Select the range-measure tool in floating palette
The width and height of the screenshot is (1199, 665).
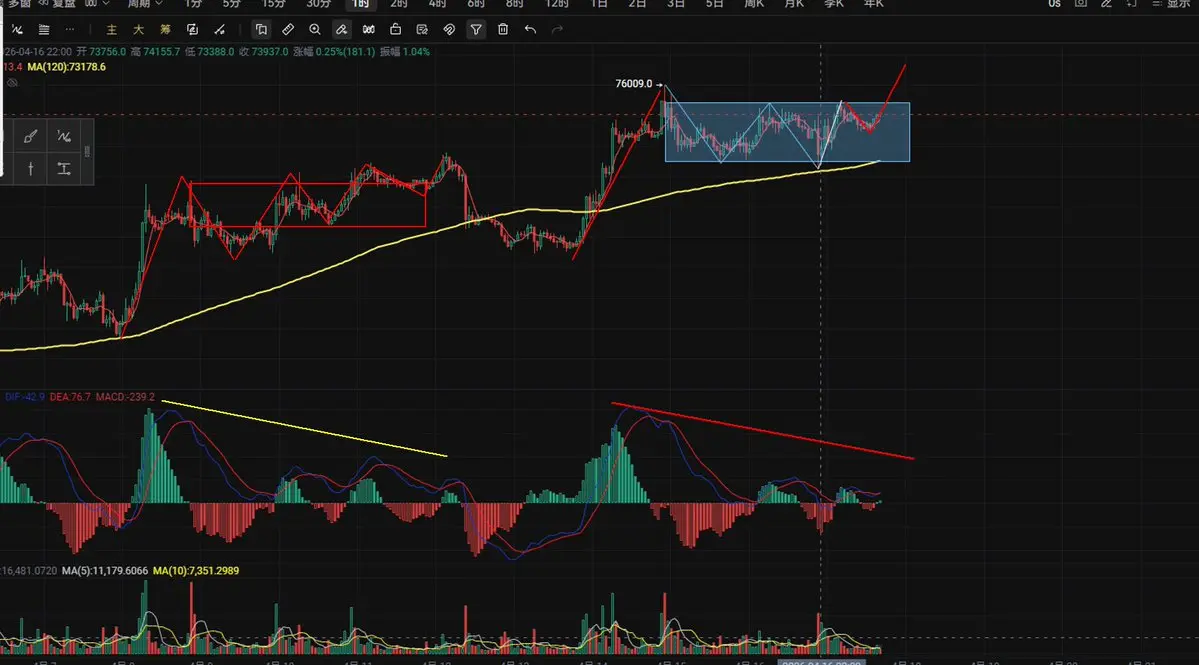tap(64, 169)
